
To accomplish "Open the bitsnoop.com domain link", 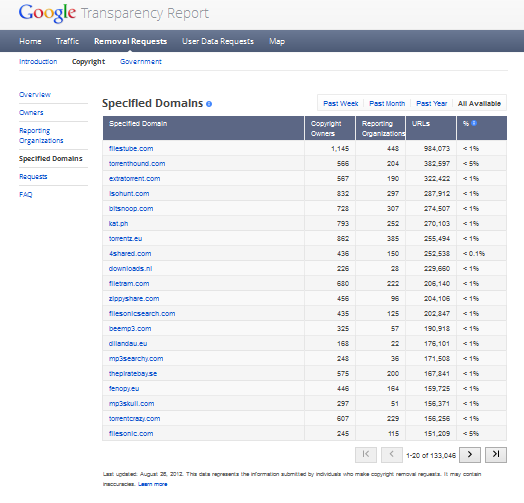I will [x=131, y=209].
